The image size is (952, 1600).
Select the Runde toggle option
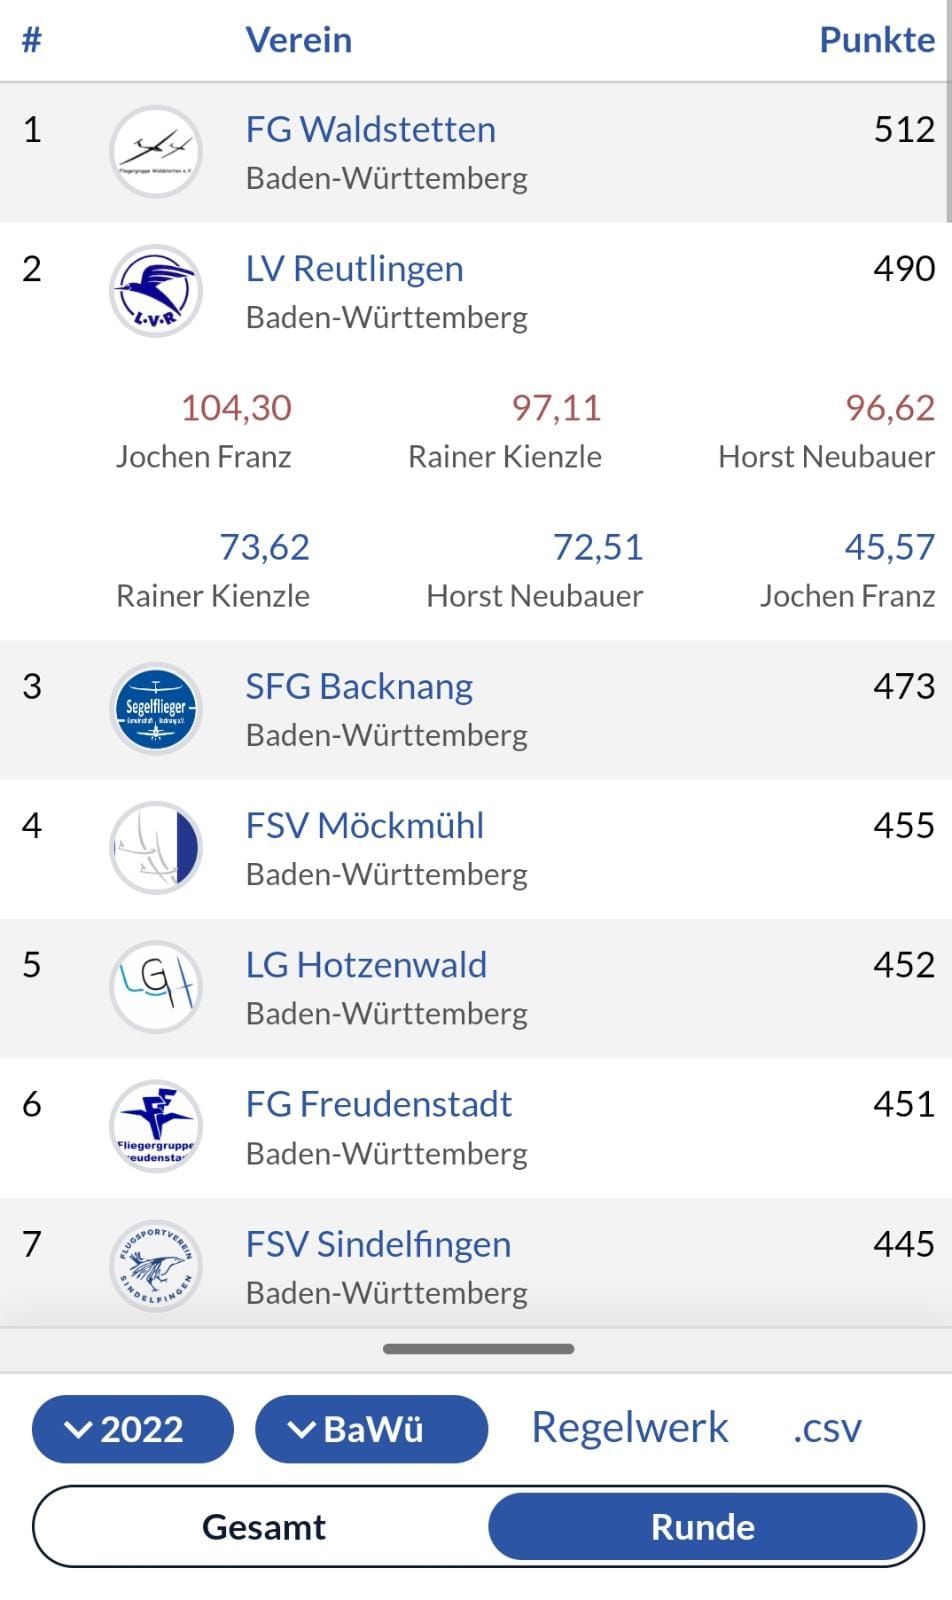(703, 1527)
